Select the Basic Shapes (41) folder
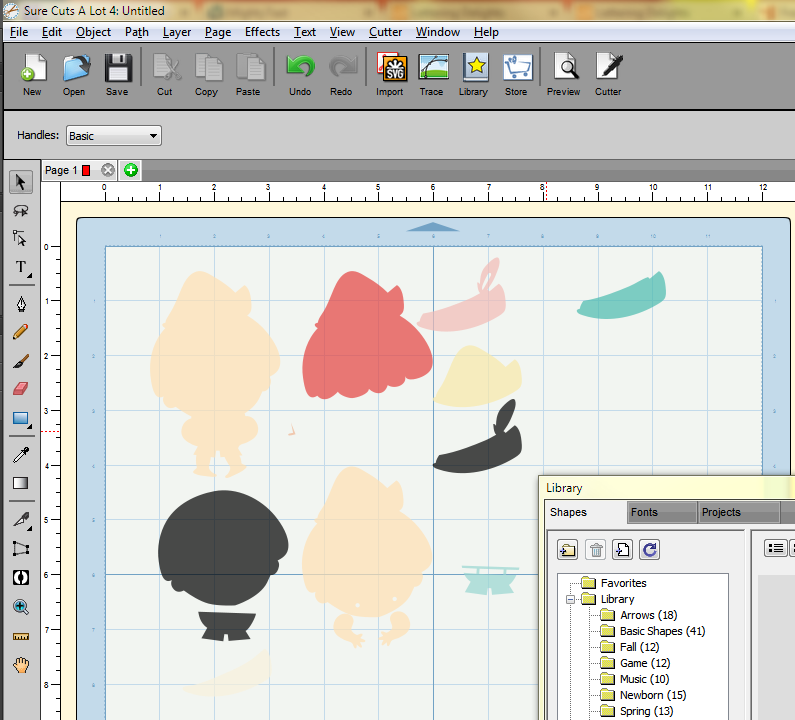The image size is (795, 720). [662, 631]
